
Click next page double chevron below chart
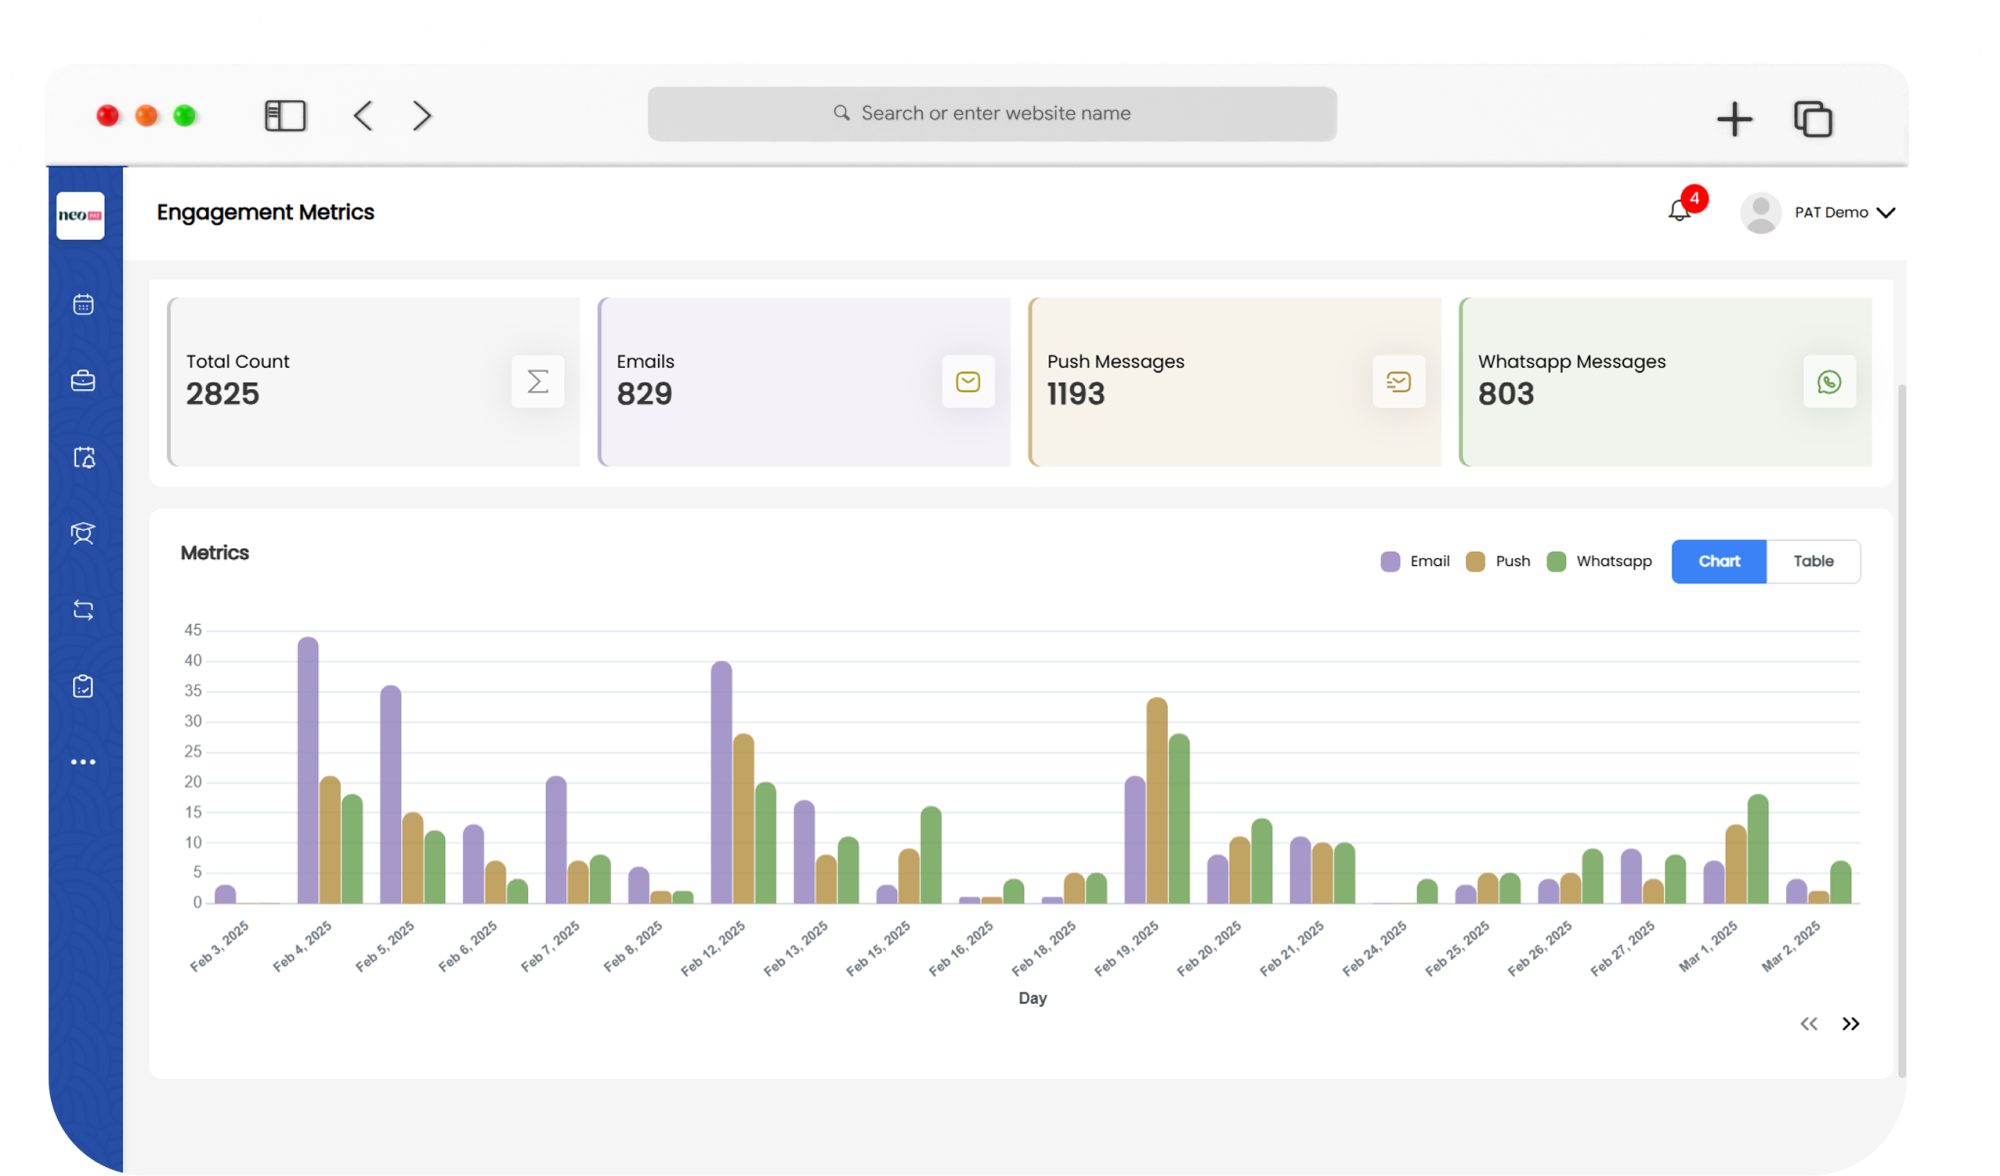click(1851, 1024)
